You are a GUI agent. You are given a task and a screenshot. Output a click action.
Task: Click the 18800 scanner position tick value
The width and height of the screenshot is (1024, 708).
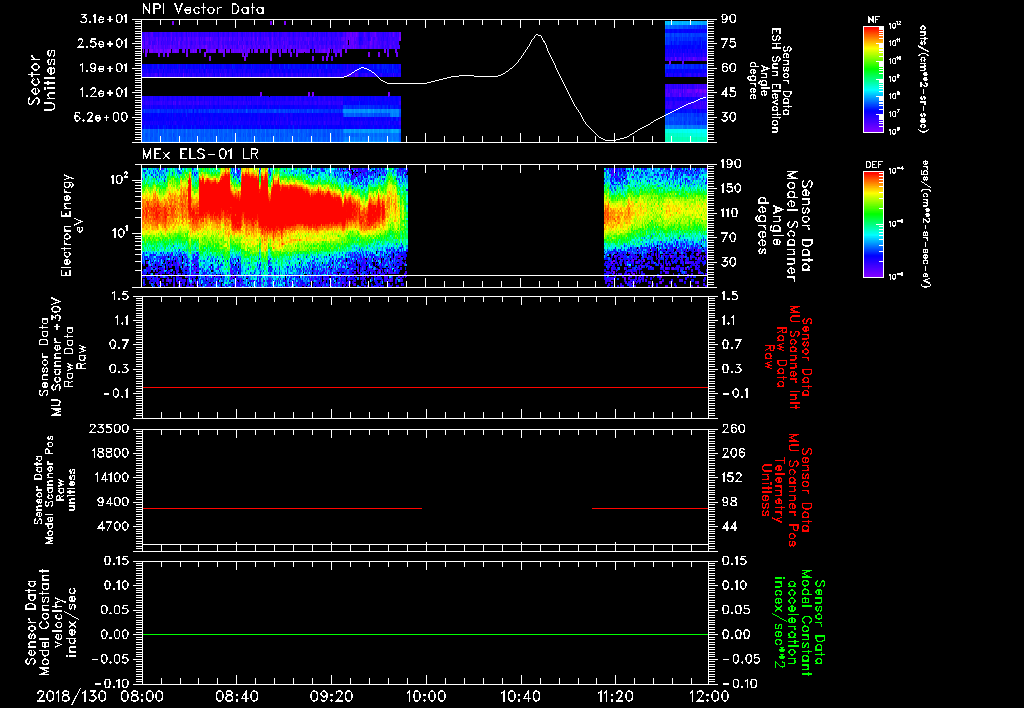coord(109,453)
